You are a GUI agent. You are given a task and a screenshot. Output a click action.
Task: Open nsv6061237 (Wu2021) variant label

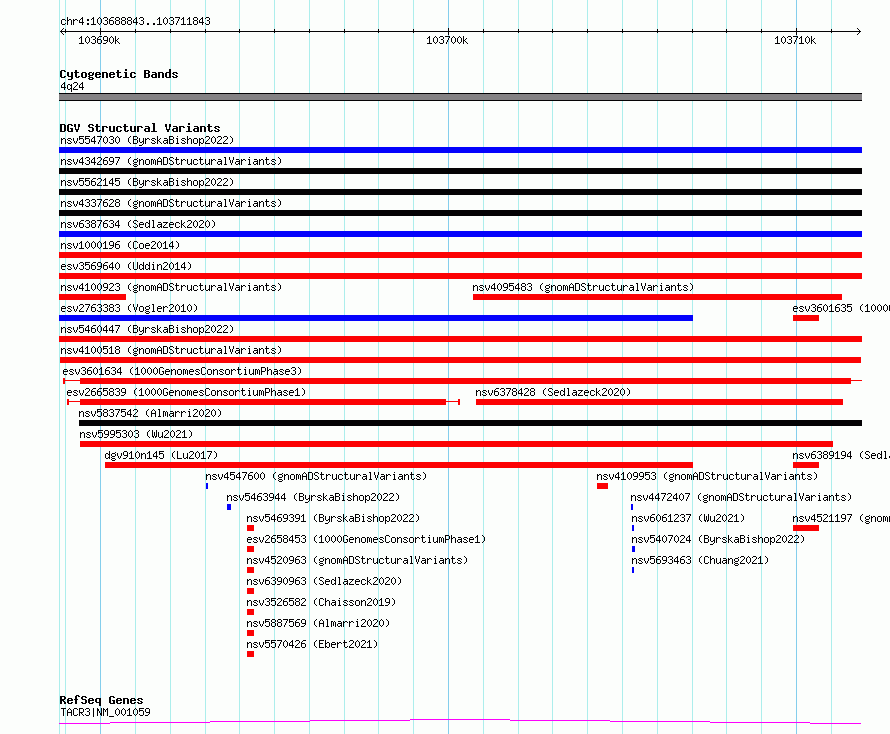[x=688, y=518]
